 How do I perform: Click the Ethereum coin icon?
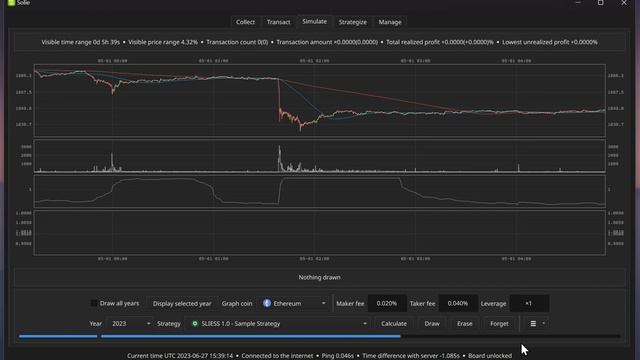pyautogui.click(x=267, y=303)
